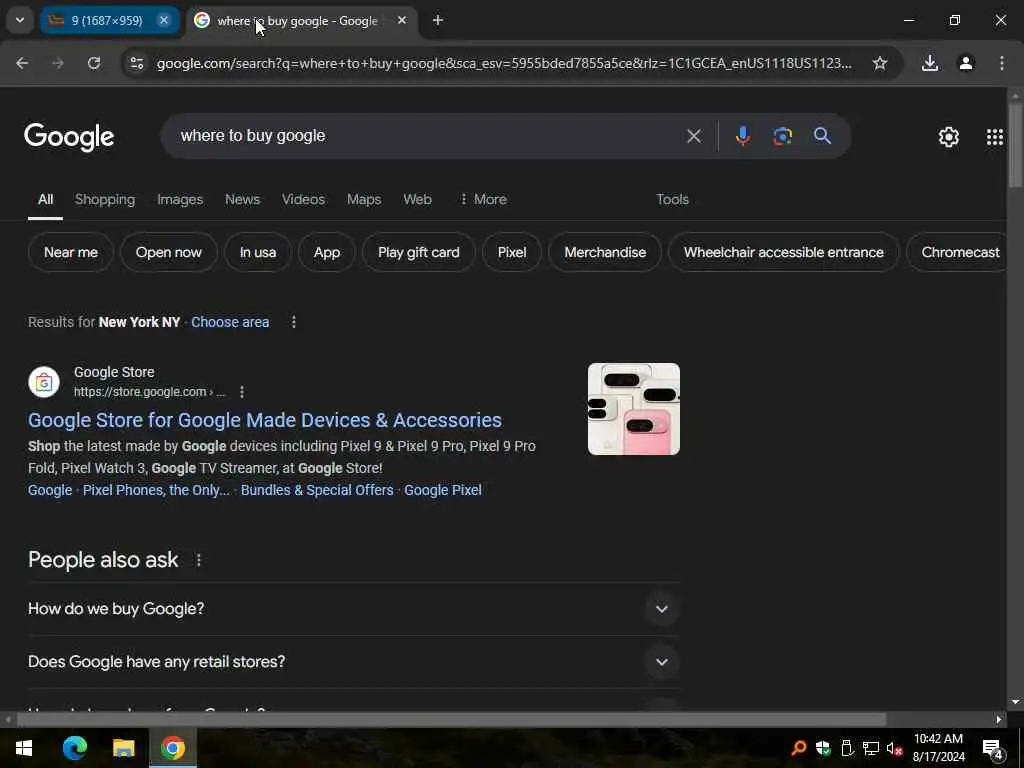This screenshot has width=1024, height=768.
Task: Open Chrome's three-dot menu
Action: pos(1002,63)
